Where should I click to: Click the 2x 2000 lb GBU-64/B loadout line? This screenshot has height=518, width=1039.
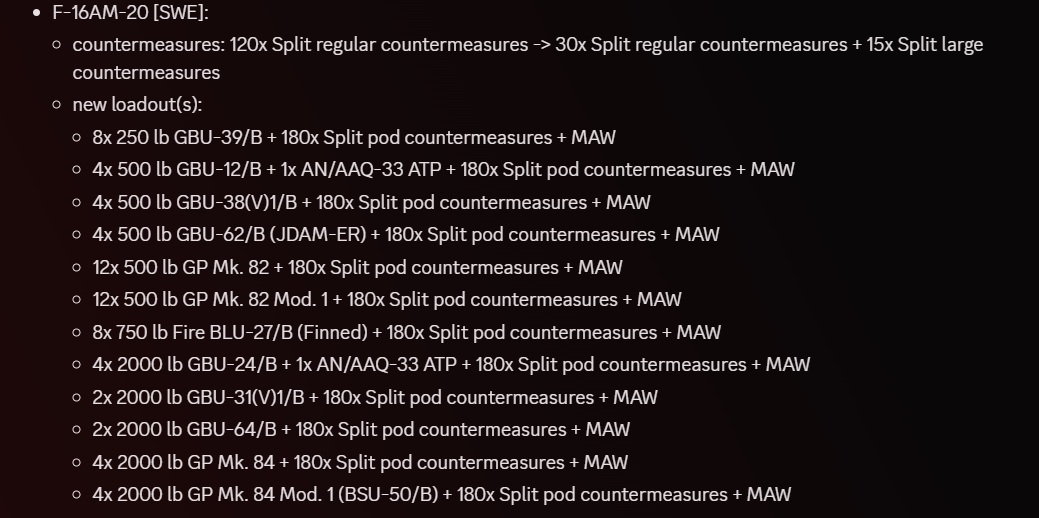pos(361,429)
